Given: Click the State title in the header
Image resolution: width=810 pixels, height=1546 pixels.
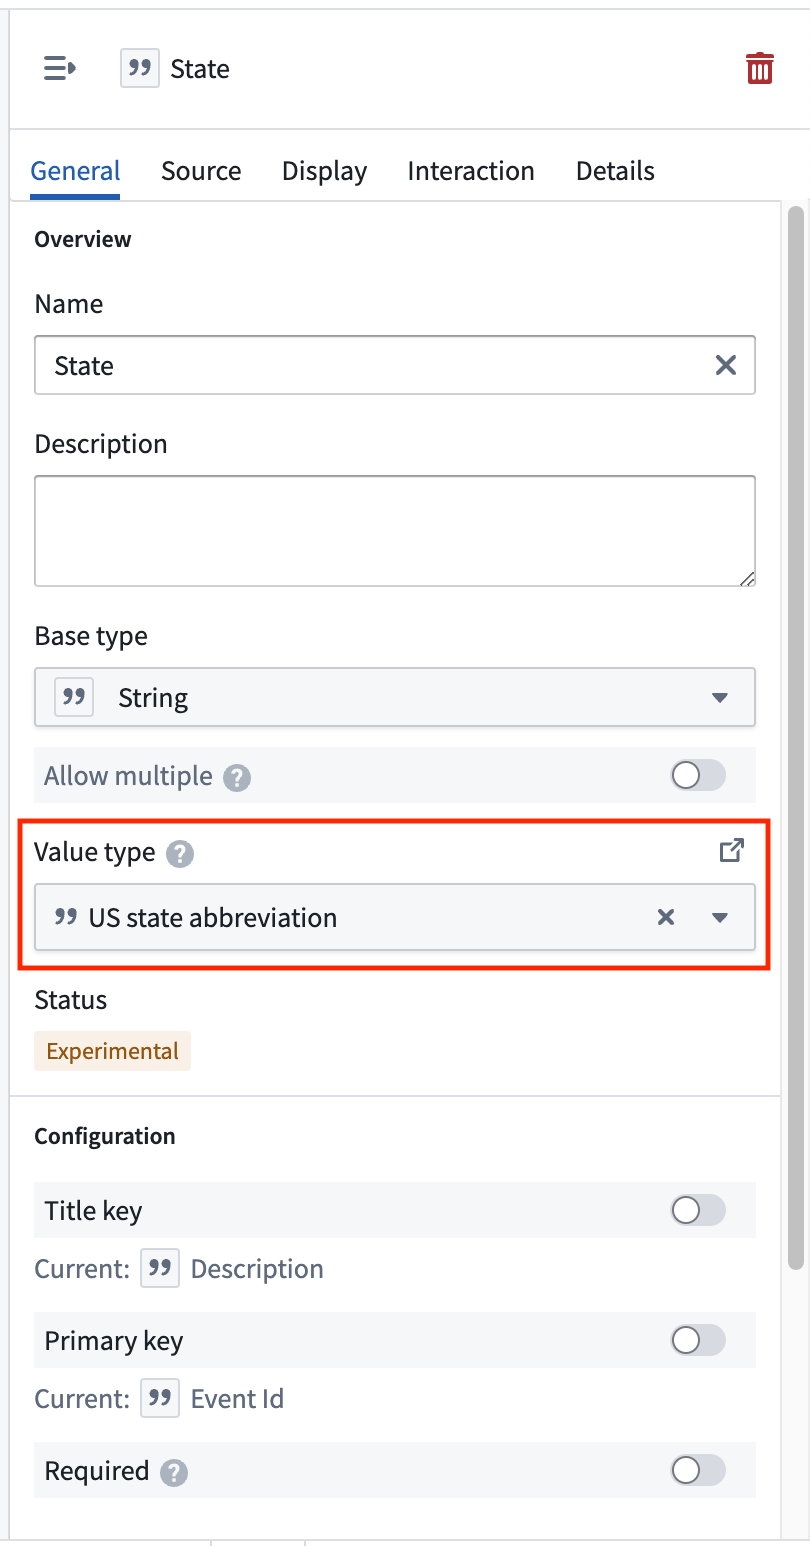Looking at the screenshot, I should coord(200,69).
